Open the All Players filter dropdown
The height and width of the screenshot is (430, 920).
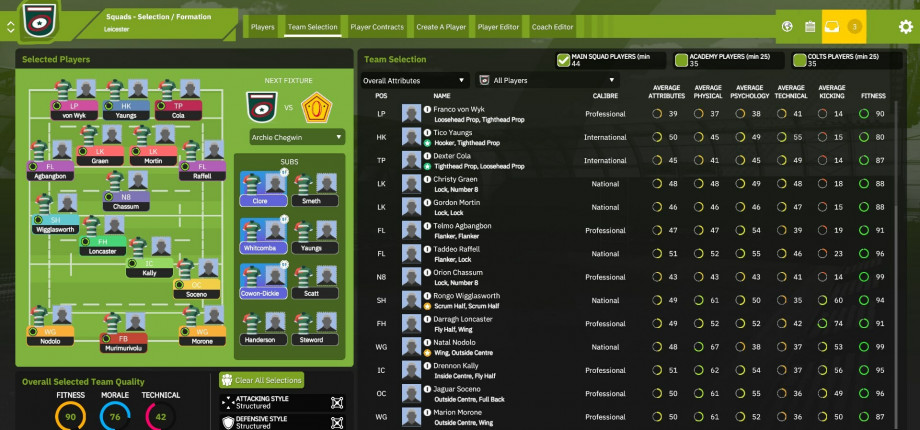click(547, 80)
